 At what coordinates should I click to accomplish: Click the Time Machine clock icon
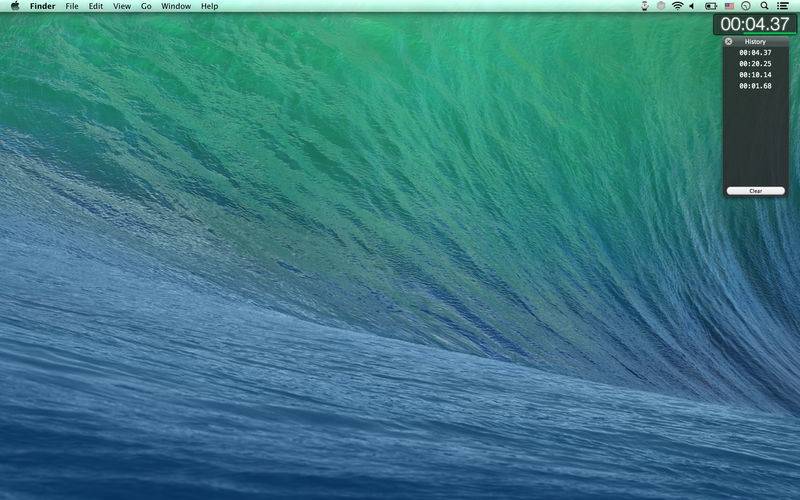pos(746,6)
